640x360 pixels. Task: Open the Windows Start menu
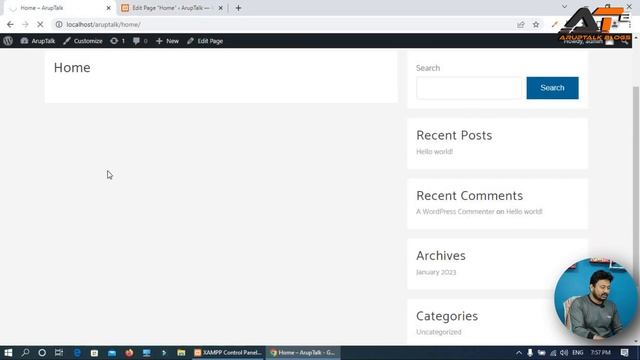8,353
